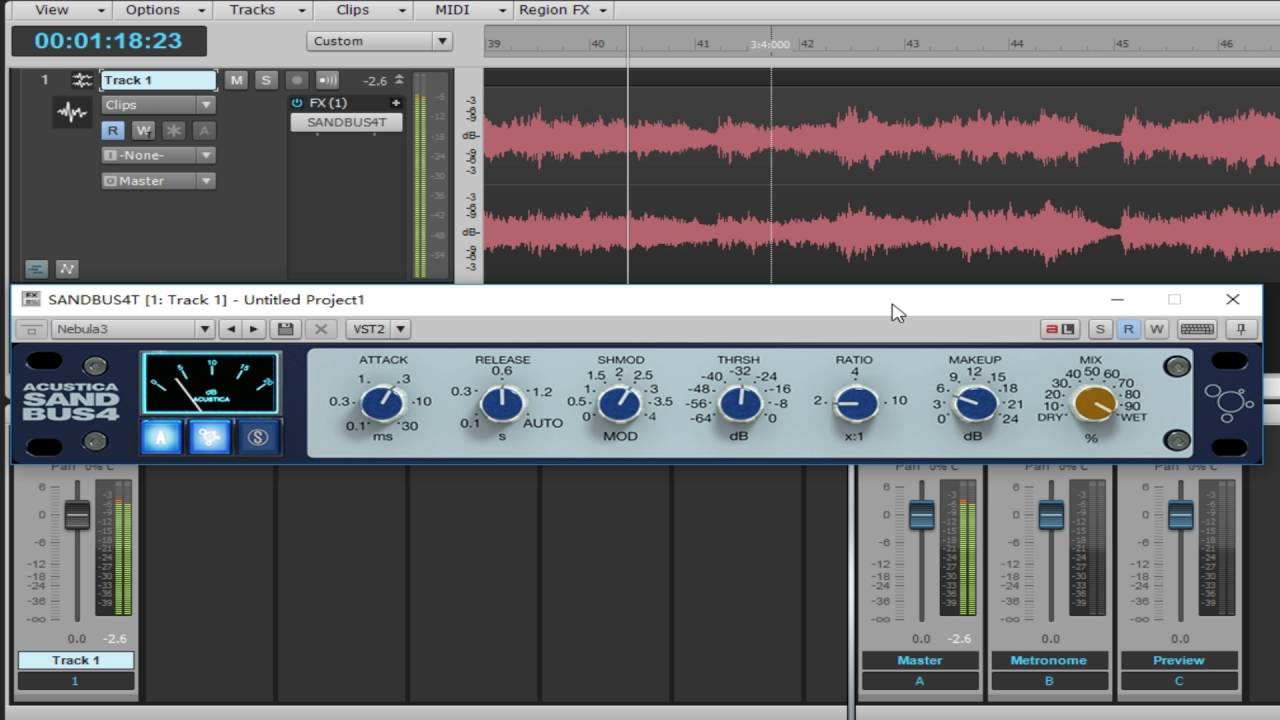Maximize Track 1 with the double-arrow icon
Viewport: 1280px width, 720px height.
399,80
